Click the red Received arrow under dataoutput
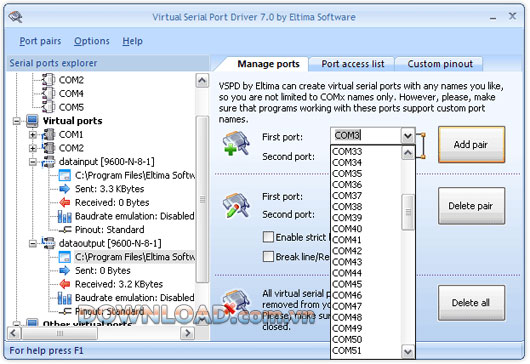This screenshot has width=530, height=364. [x=64, y=284]
